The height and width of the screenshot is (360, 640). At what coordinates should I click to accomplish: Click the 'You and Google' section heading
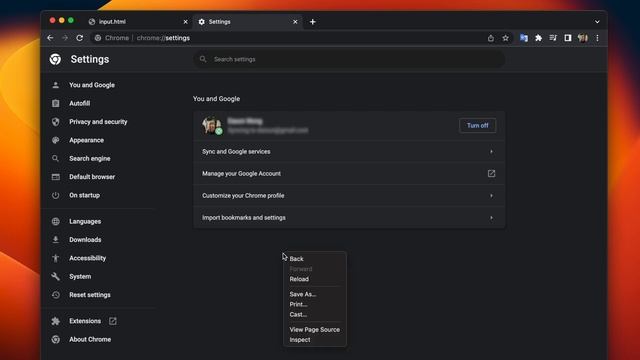tap(216, 99)
